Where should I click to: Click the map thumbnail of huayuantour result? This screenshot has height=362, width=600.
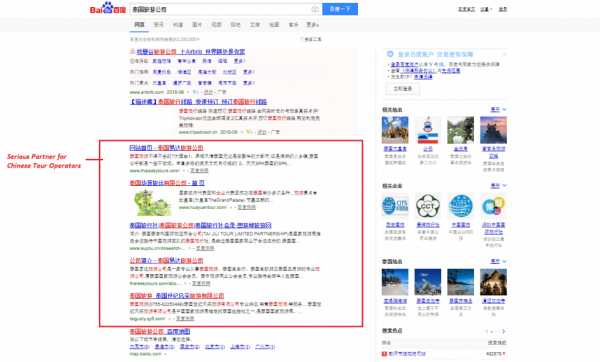point(152,203)
